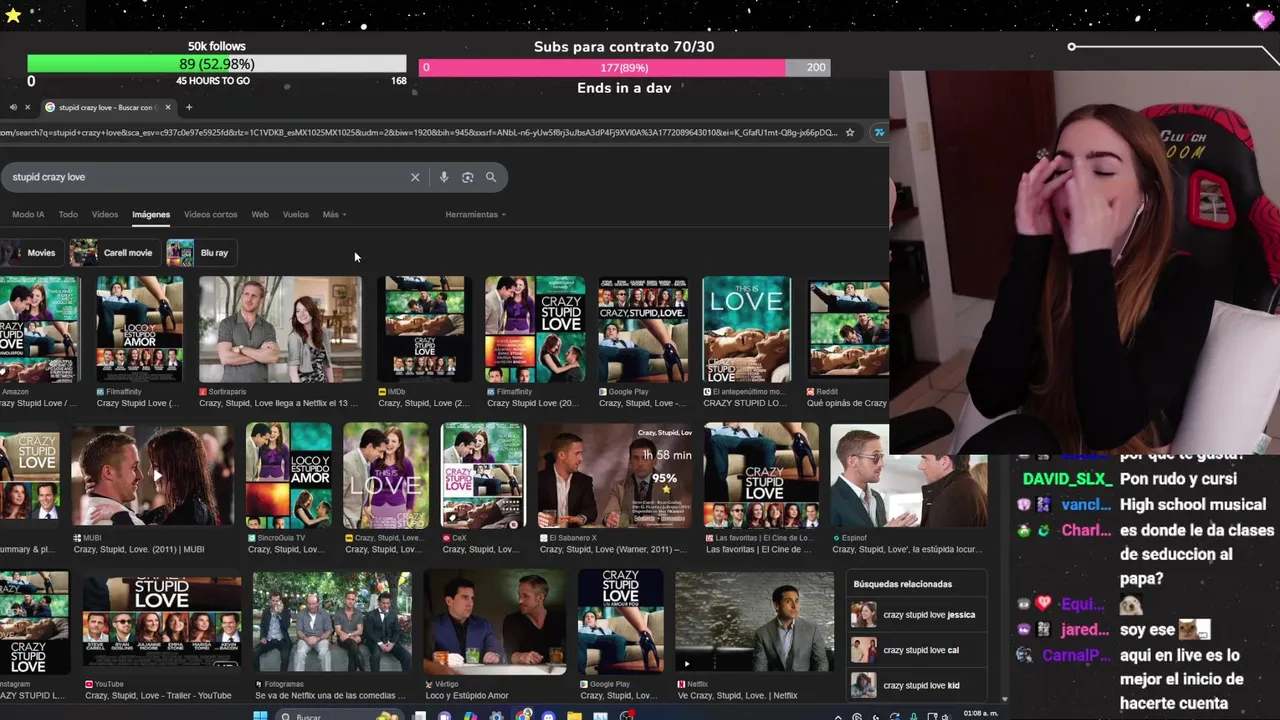Click chat message 'High school musical'
The width and height of the screenshot is (1280, 720).
tap(1193, 505)
